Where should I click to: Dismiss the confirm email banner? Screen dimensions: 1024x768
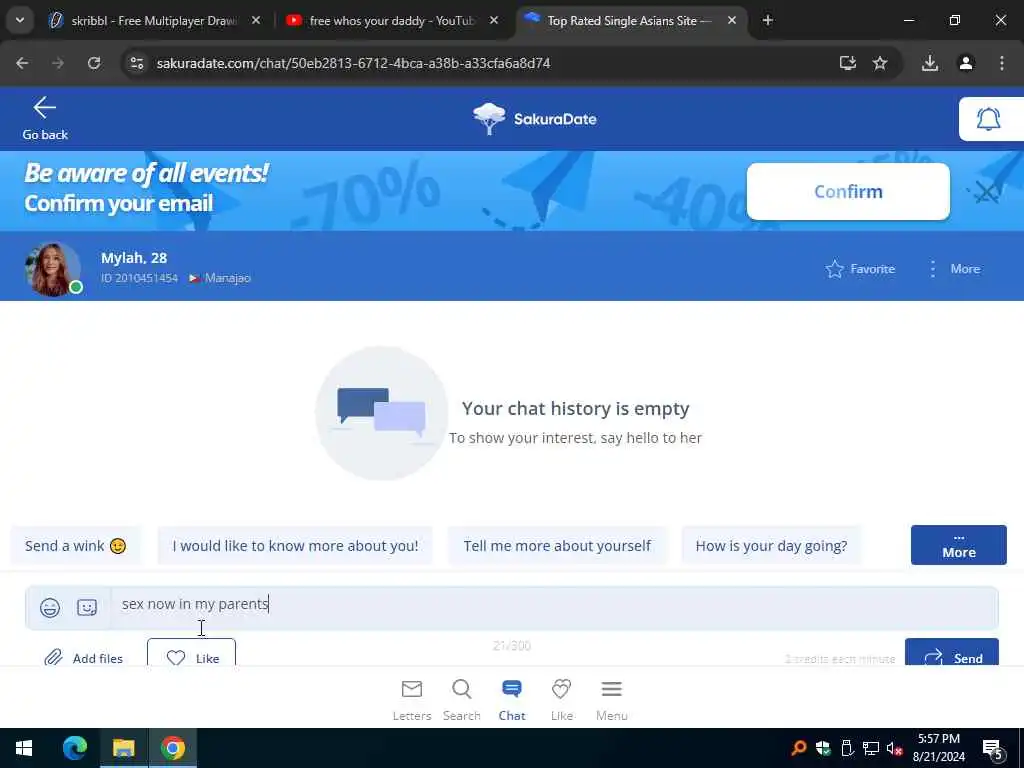tap(987, 192)
